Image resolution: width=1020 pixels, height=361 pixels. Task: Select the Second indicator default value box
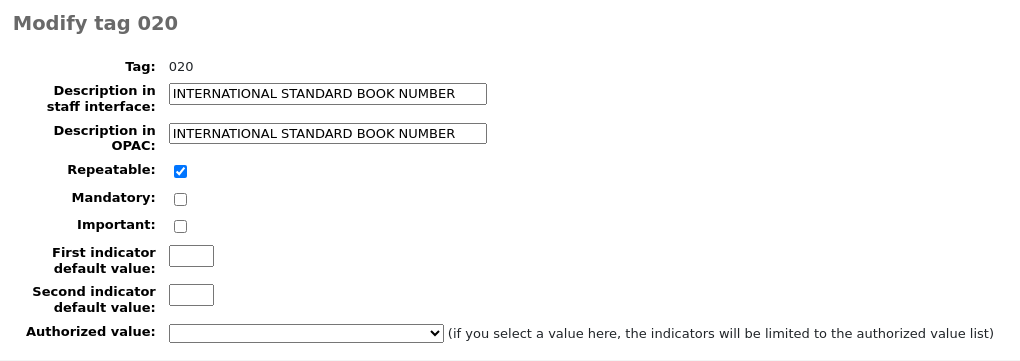[x=191, y=295]
